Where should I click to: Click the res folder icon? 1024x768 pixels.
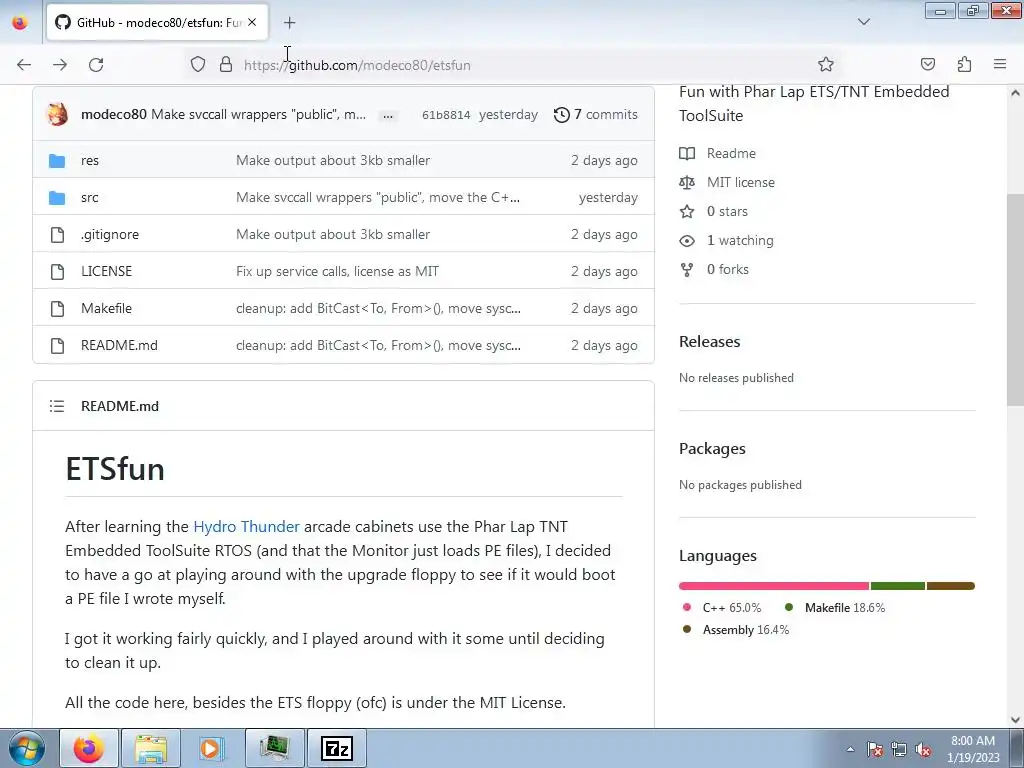[x=57, y=161]
